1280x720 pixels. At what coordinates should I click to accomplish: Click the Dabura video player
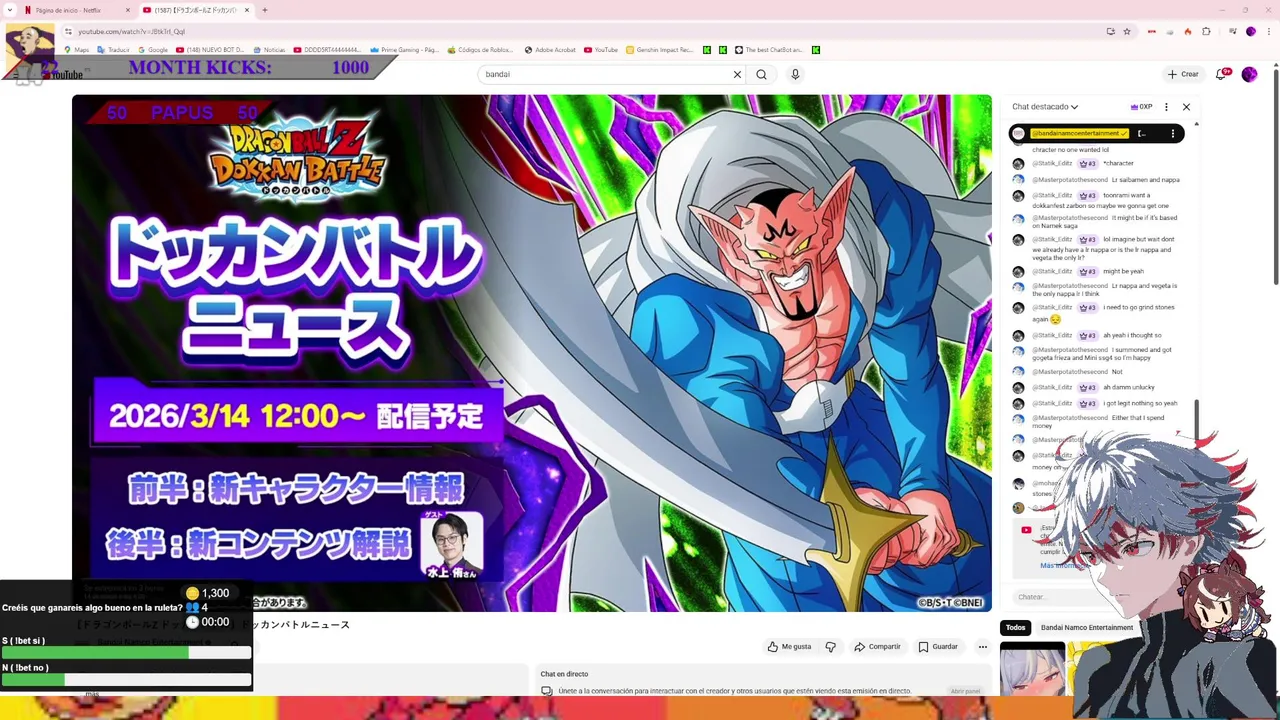tap(532, 352)
